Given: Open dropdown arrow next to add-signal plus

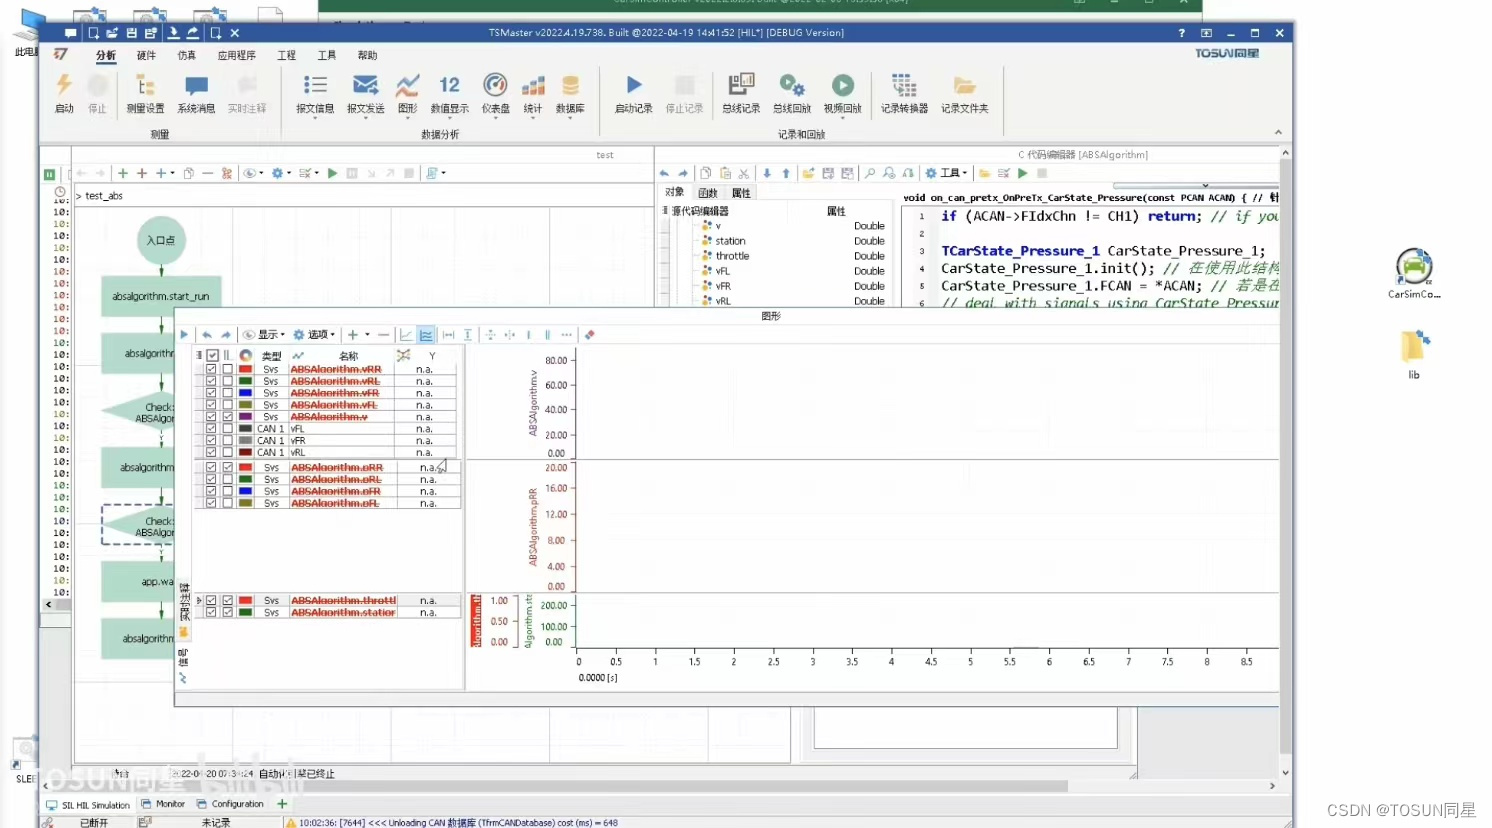Looking at the screenshot, I should (367, 335).
